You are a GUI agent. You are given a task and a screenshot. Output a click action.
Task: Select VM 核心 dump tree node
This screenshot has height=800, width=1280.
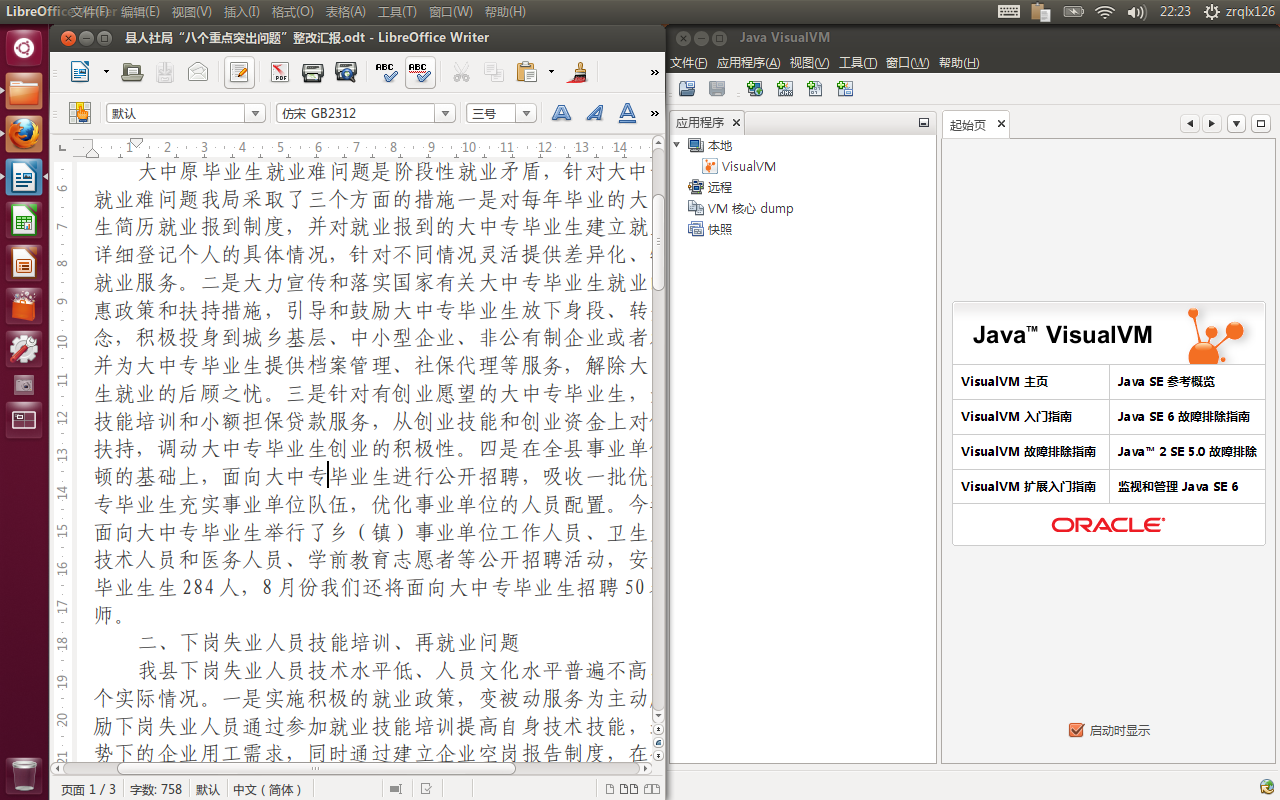(741, 208)
